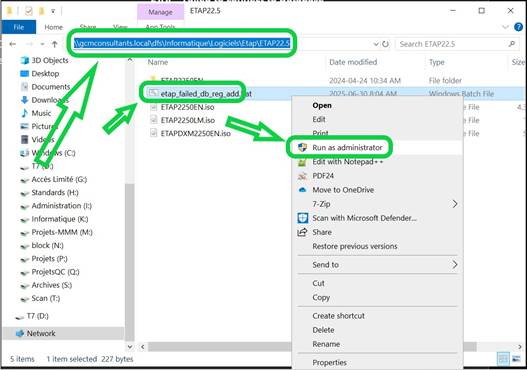Choose Cut in the context menu
Screen dimensions: 527x370
coord(318,283)
